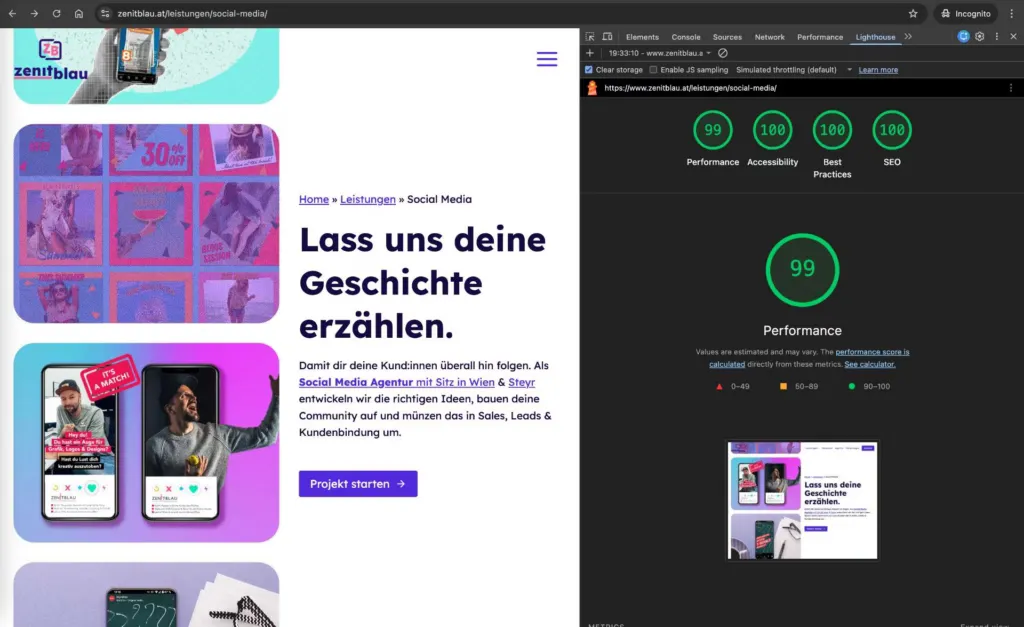Click the Projekt starten button
1024x627 pixels.
358,484
